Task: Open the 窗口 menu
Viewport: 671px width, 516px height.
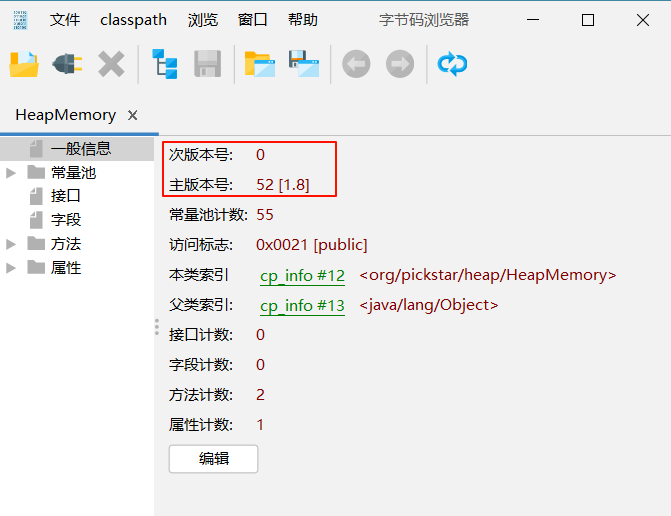Action: coord(252,20)
